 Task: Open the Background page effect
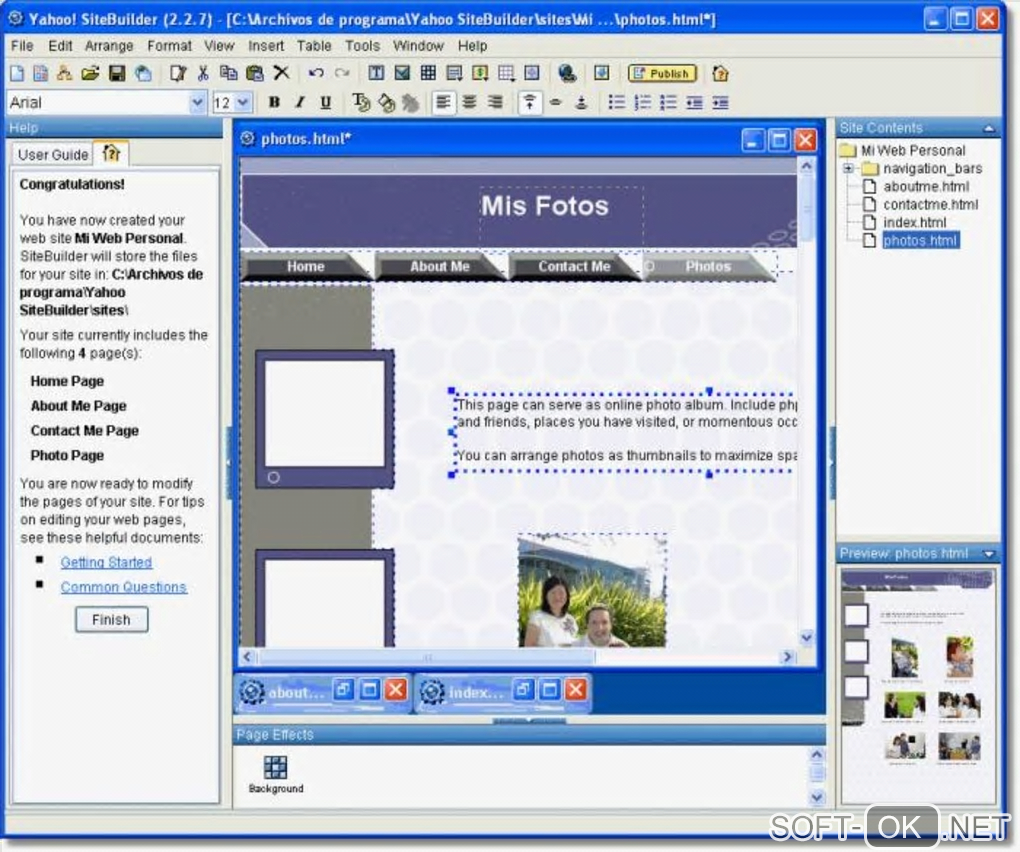pyautogui.click(x=276, y=774)
